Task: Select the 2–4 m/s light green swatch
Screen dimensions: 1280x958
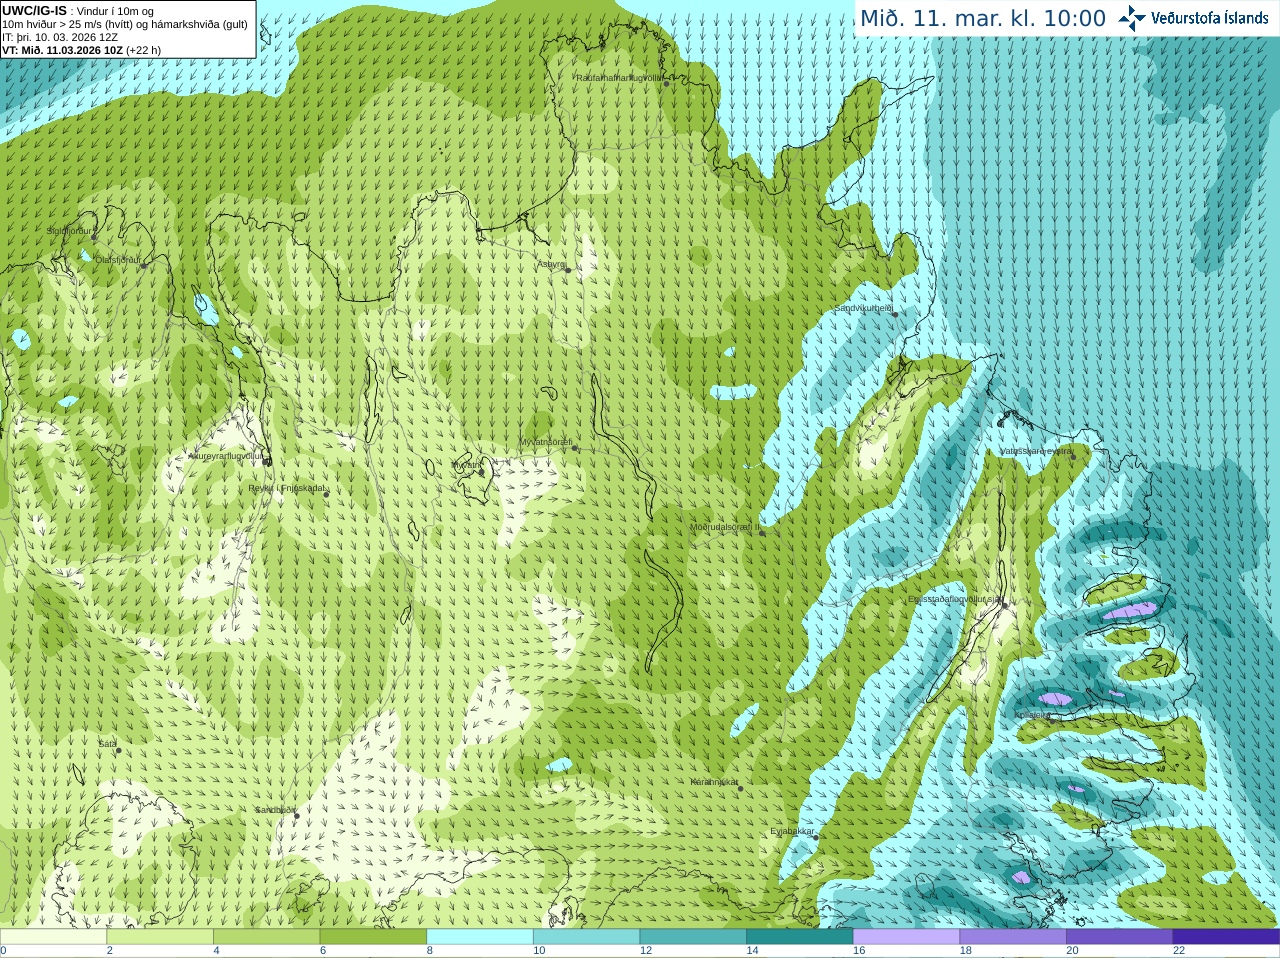Action: [160, 937]
